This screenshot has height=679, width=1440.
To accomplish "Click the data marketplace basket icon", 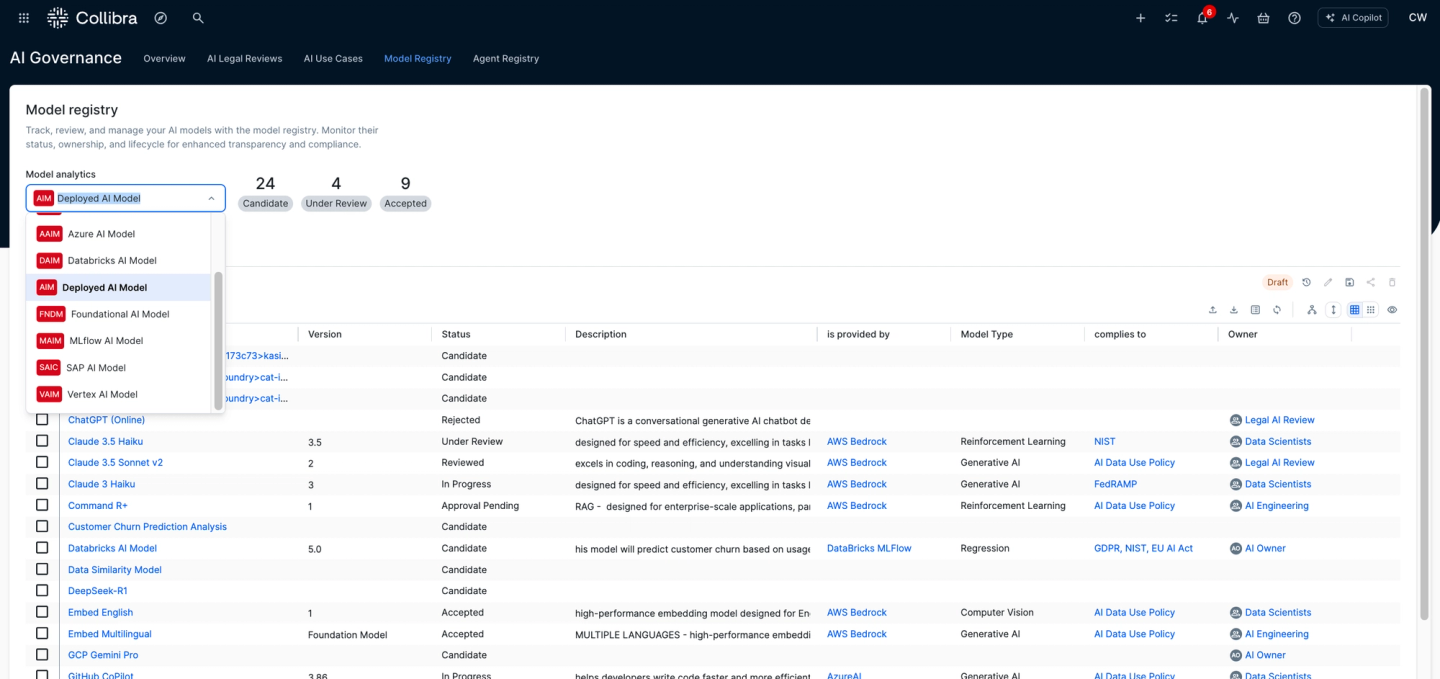I will tap(1263, 18).
